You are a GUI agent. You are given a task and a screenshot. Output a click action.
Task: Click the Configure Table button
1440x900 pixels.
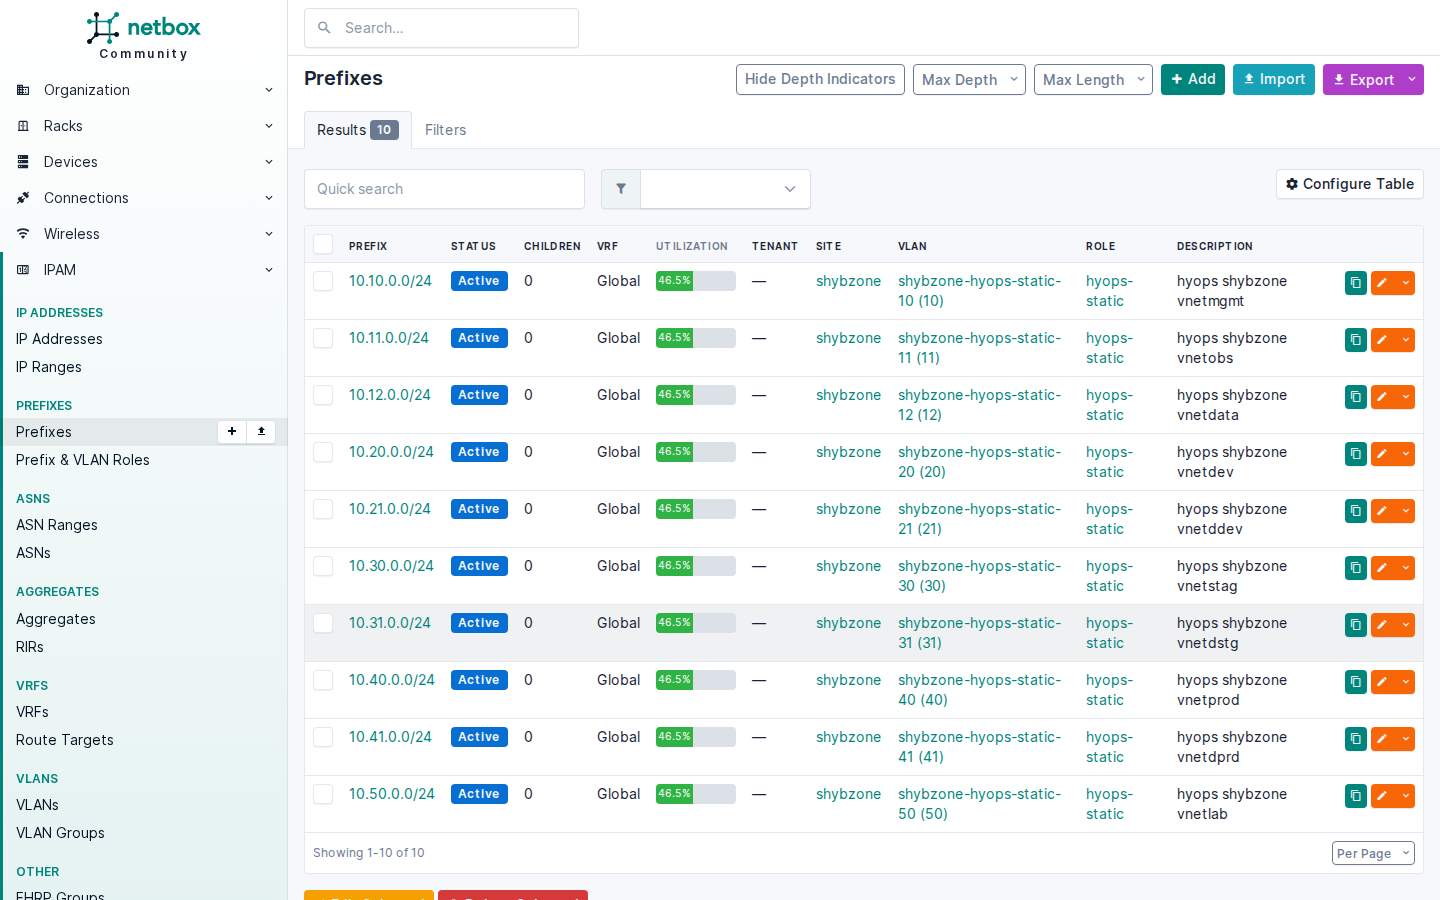coord(1350,184)
